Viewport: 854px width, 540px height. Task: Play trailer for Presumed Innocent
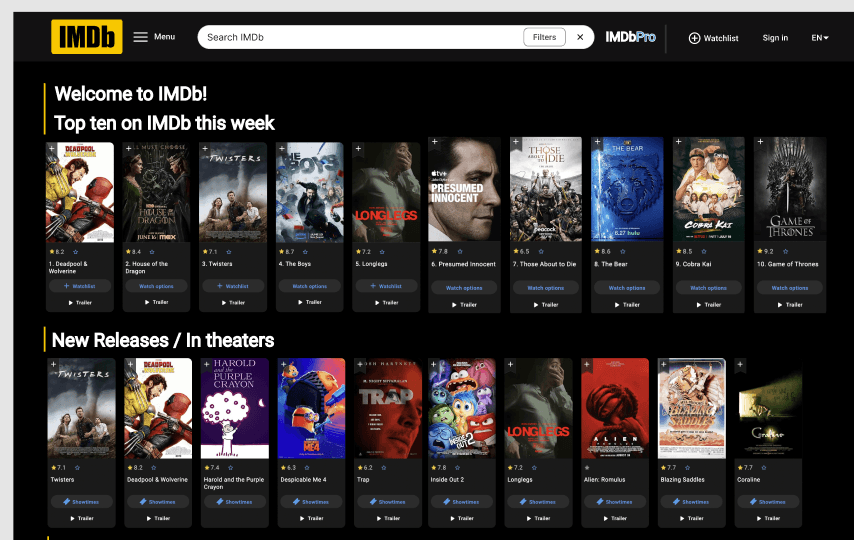(465, 305)
